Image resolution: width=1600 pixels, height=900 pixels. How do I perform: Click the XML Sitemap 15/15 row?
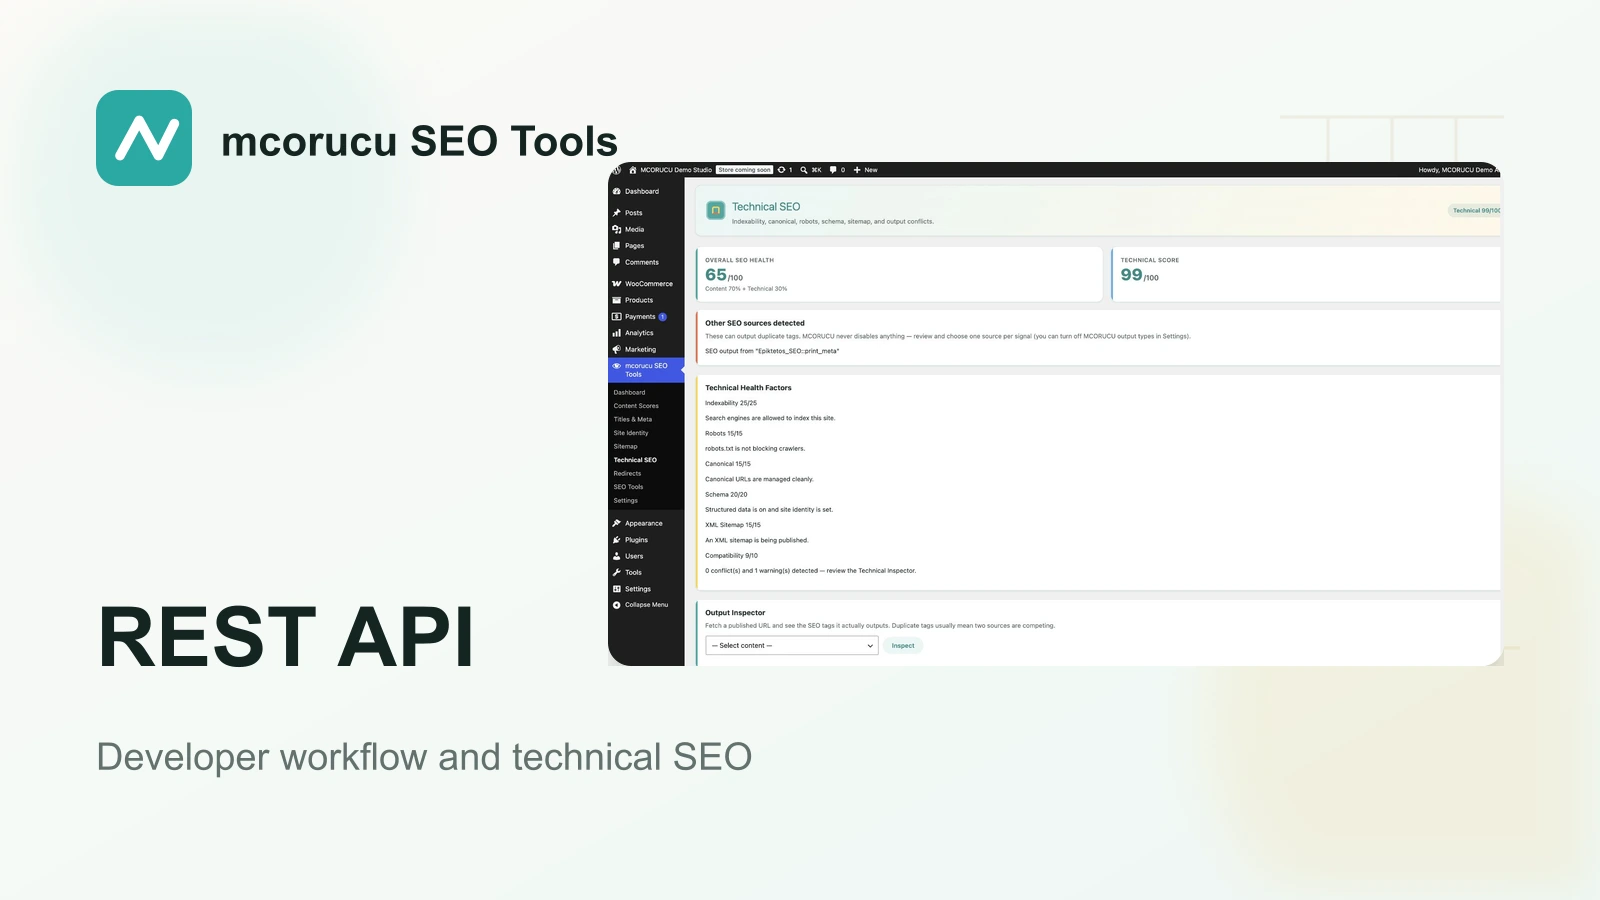[733, 525]
